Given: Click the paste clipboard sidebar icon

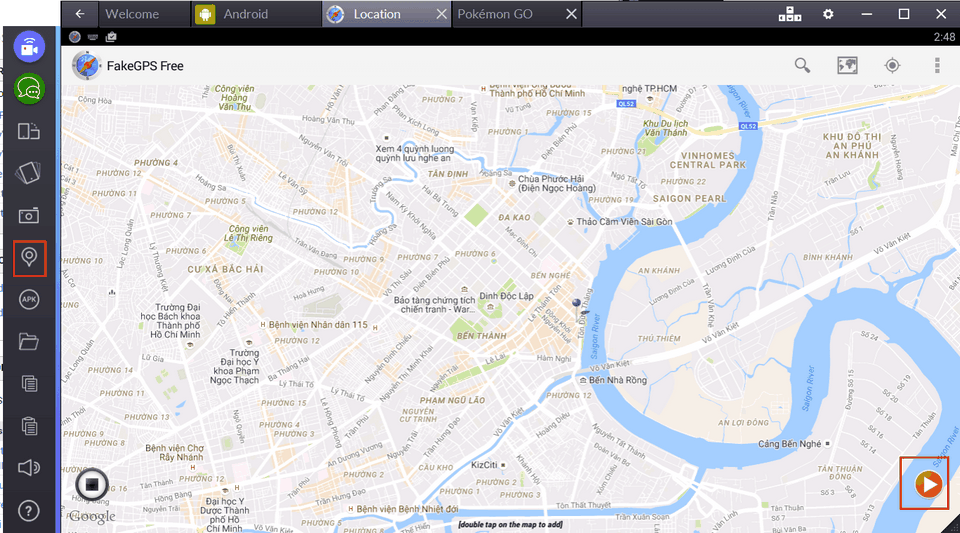Looking at the screenshot, I should coord(29,425).
